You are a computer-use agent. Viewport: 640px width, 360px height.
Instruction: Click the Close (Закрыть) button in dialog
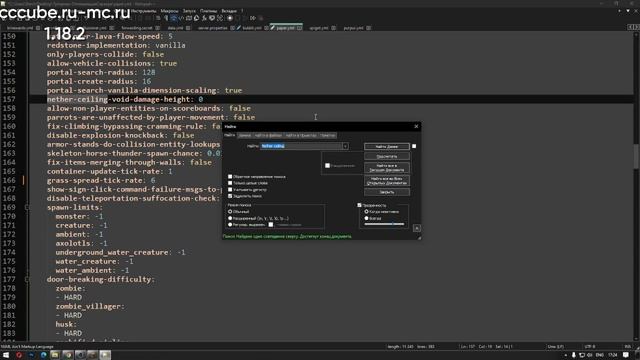(387, 192)
